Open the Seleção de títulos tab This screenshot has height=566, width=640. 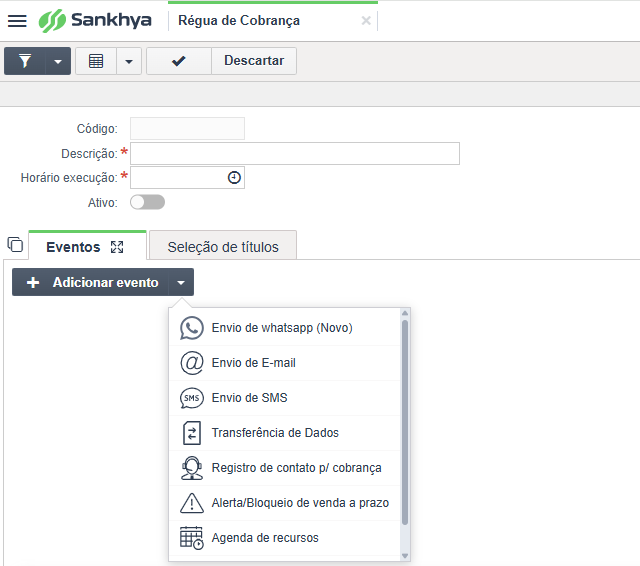pyautogui.click(x=223, y=245)
